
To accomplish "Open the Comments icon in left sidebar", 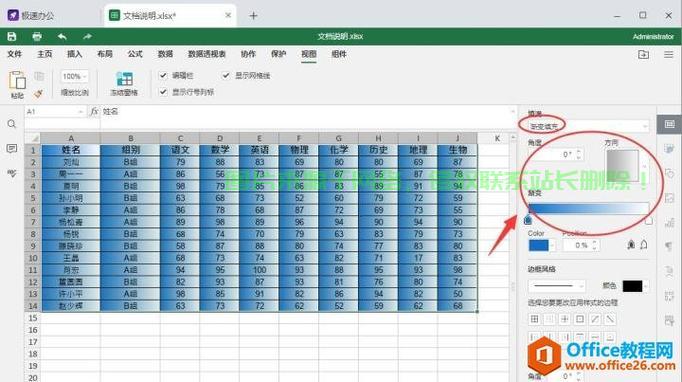I will [x=12, y=149].
